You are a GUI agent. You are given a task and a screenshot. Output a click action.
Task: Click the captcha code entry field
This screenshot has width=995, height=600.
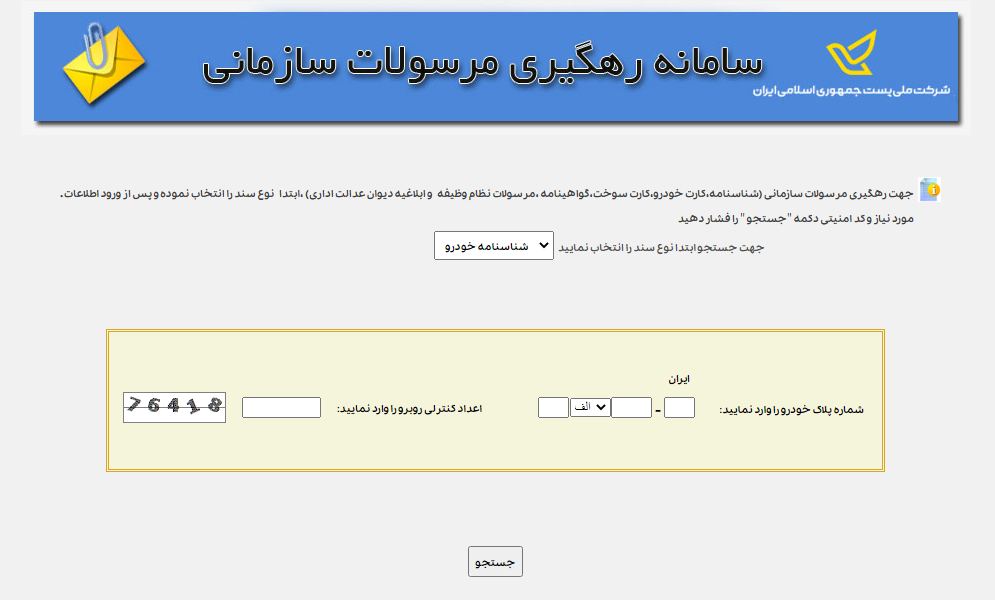(x=281, y=407)
